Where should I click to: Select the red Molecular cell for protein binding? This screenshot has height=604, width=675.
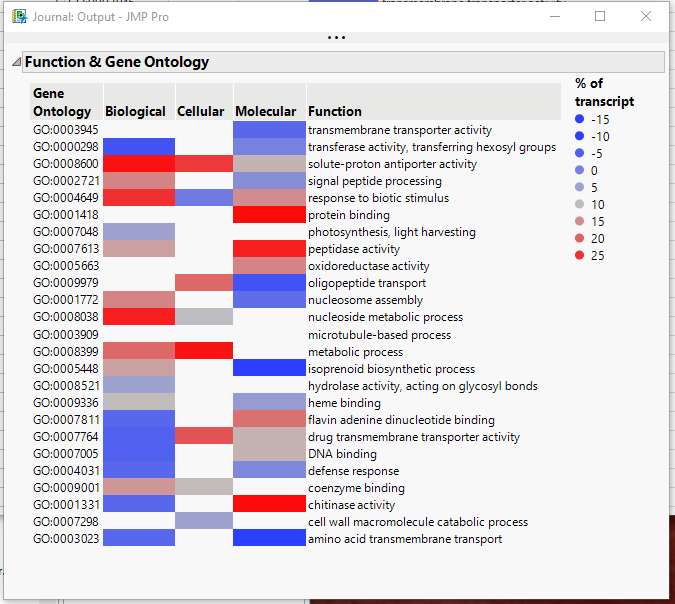(269, 215)
